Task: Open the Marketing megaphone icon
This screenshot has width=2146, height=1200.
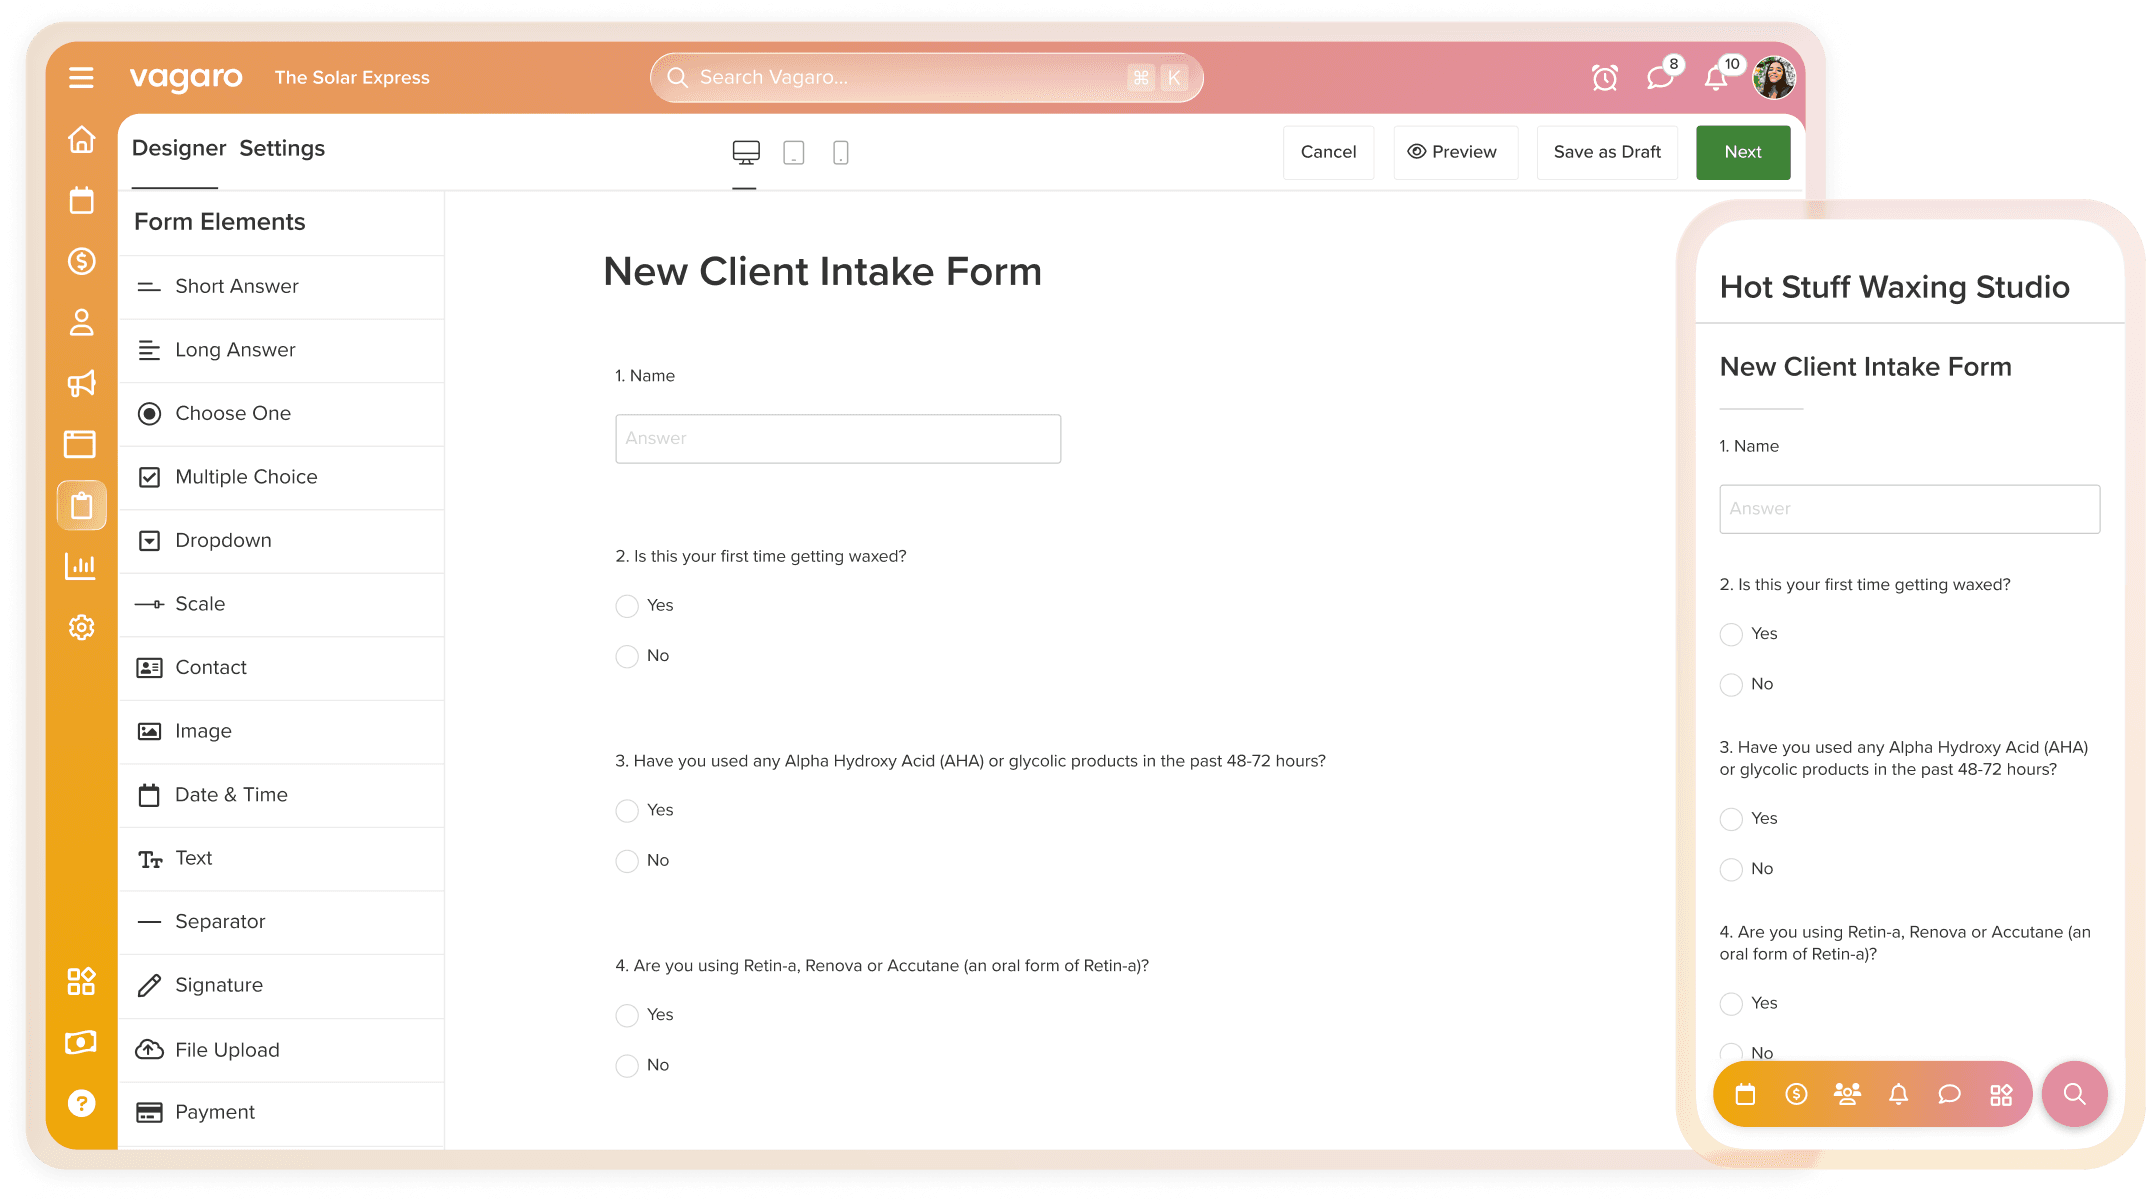Action: (81, 384)
